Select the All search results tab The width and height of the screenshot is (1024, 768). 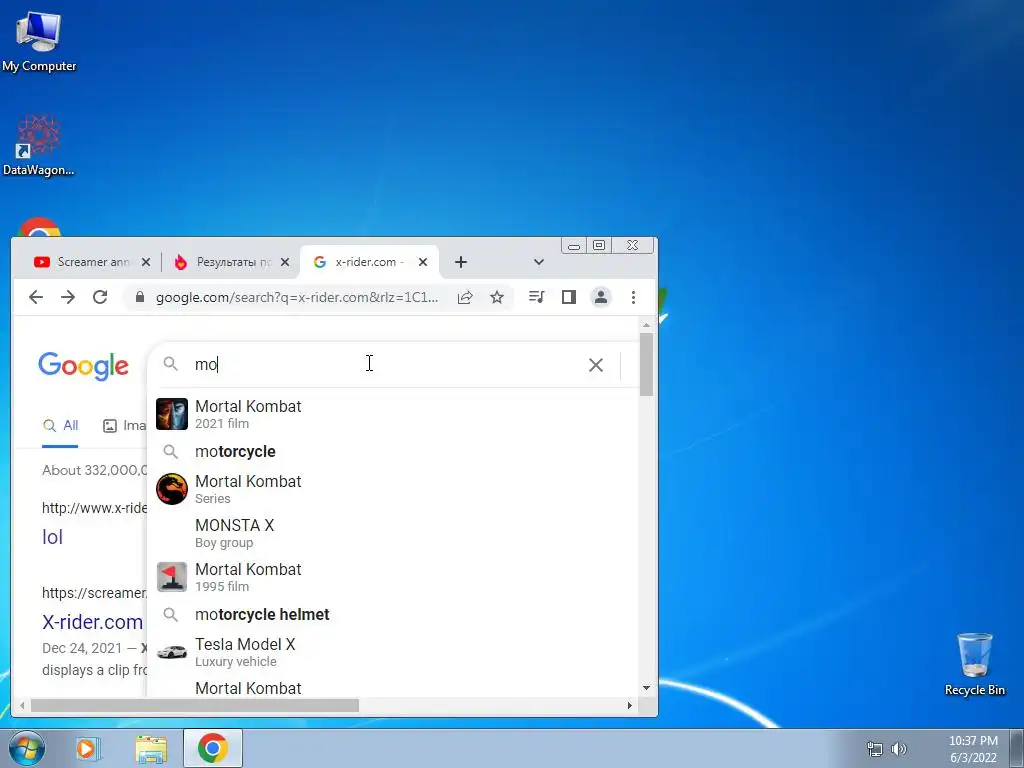pyautogui.click(x=60, y=426)
